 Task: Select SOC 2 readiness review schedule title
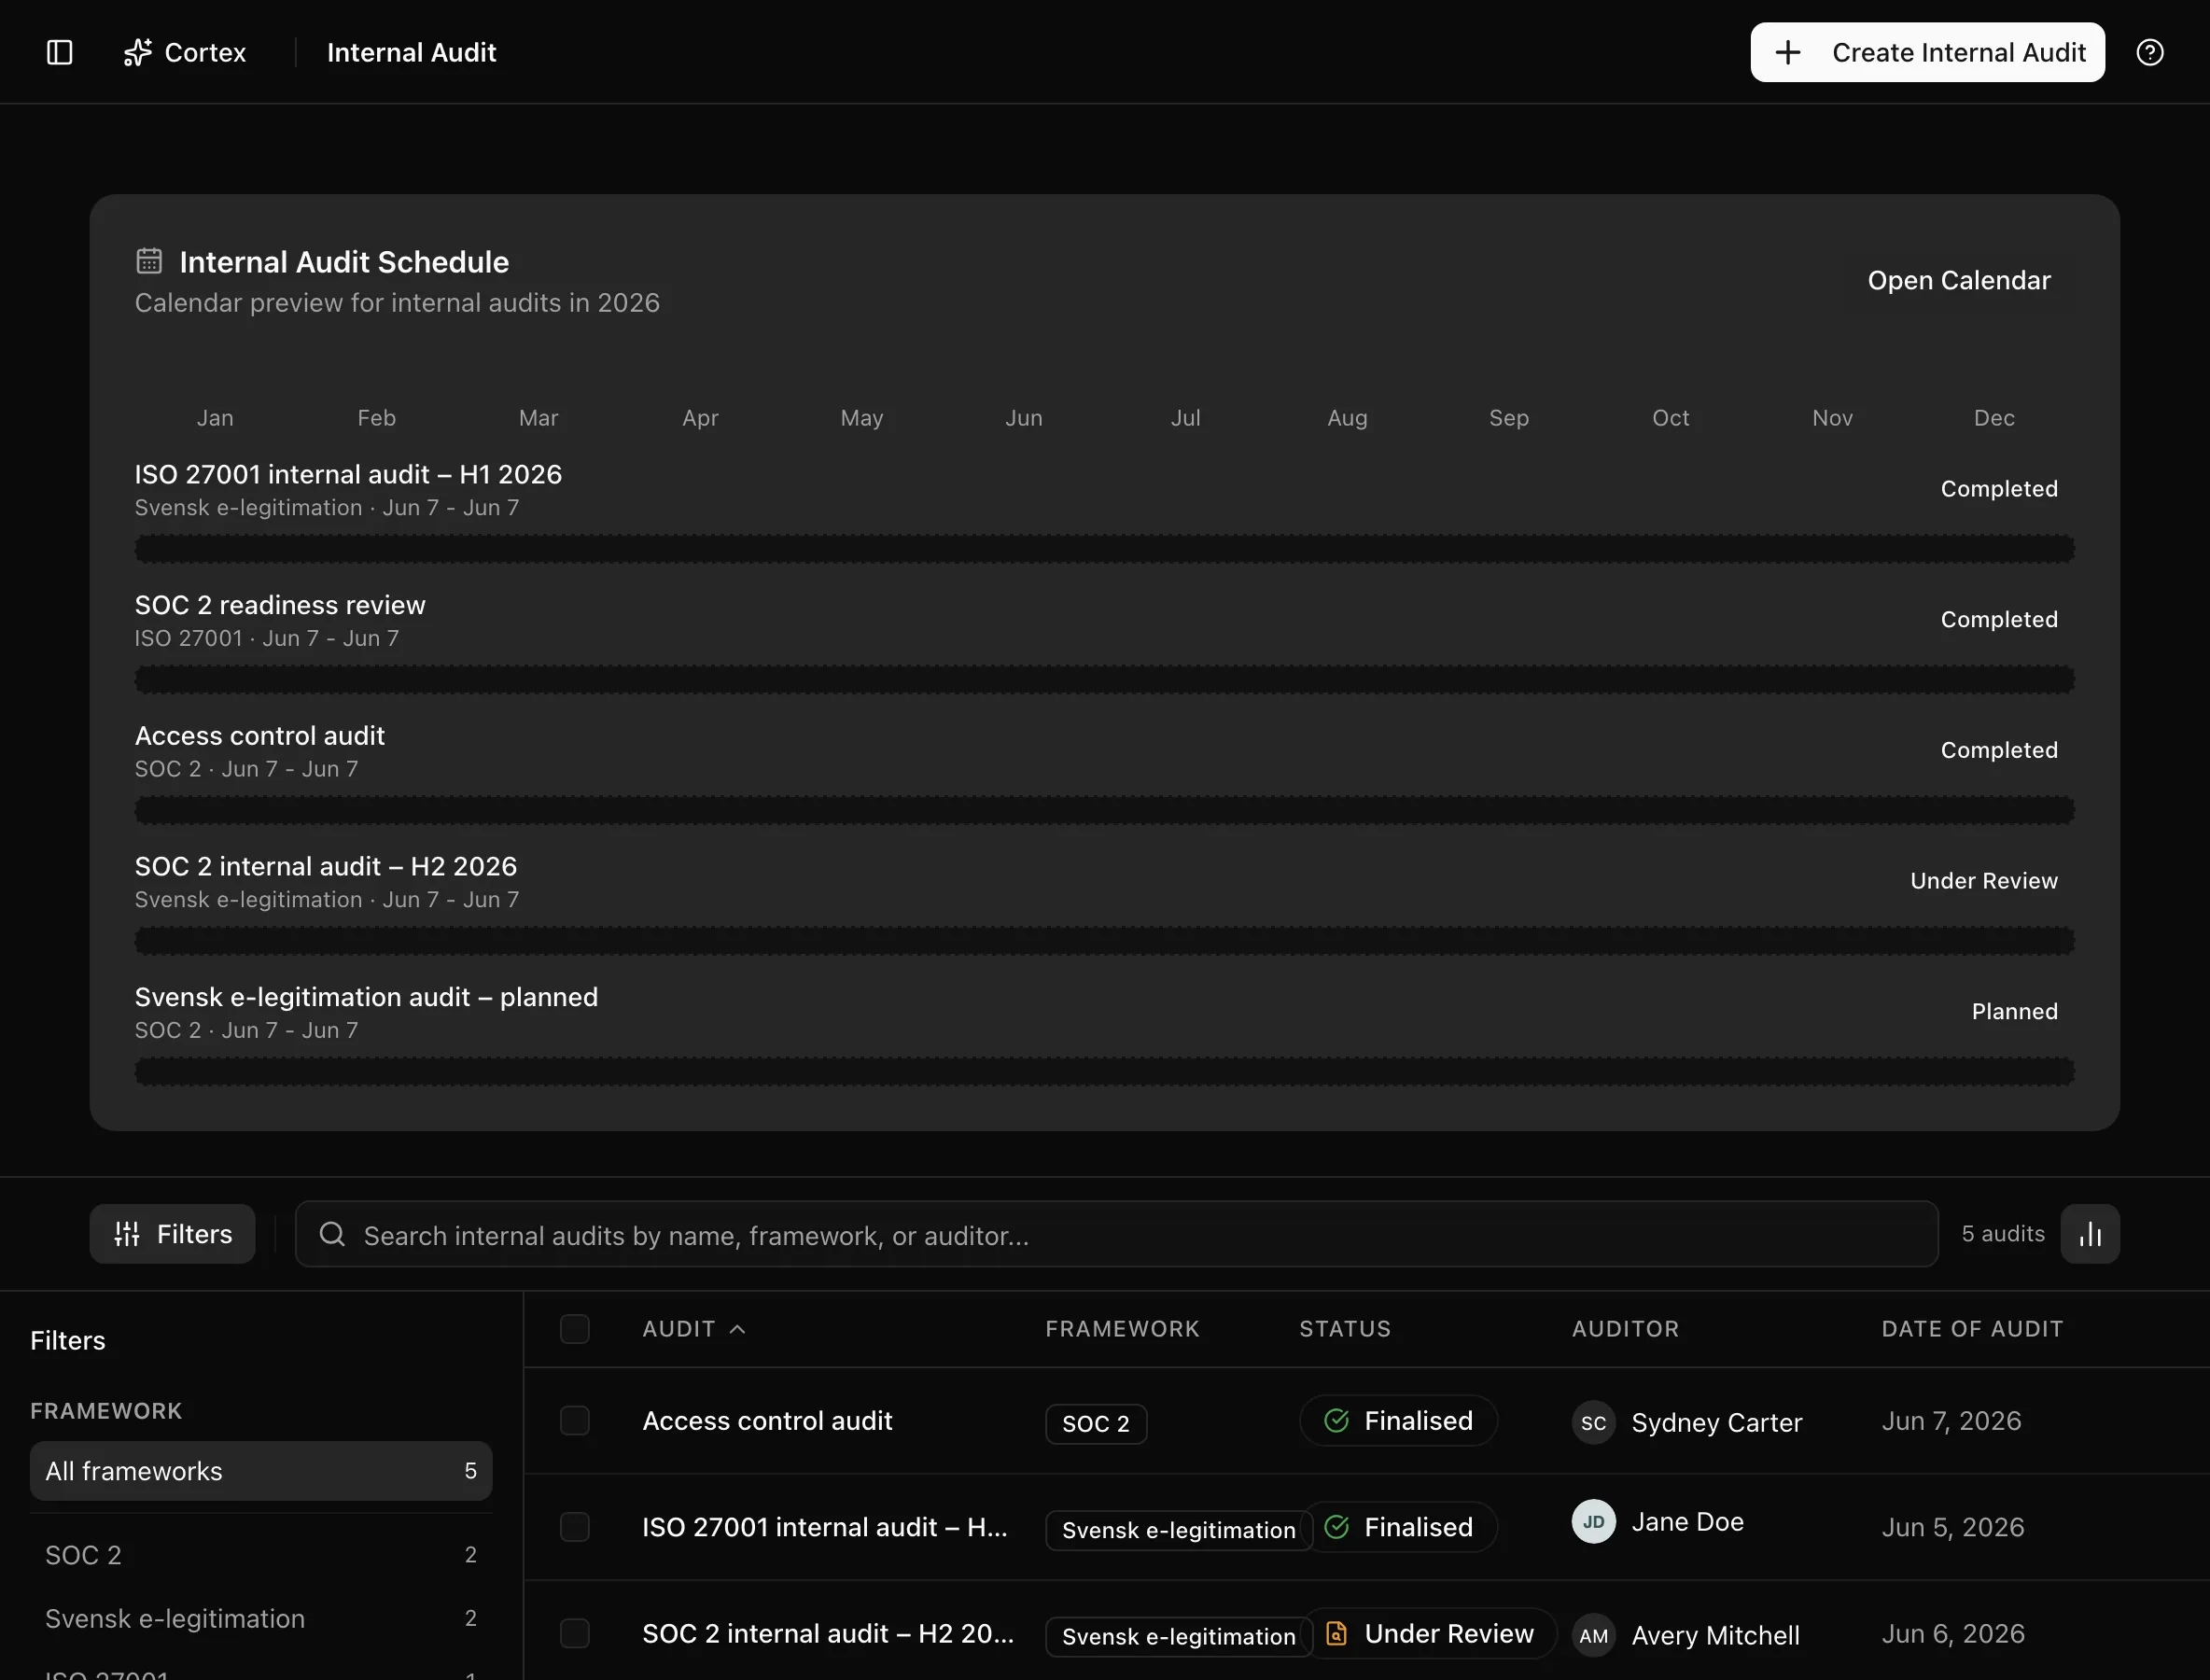(x=280, y=605)
